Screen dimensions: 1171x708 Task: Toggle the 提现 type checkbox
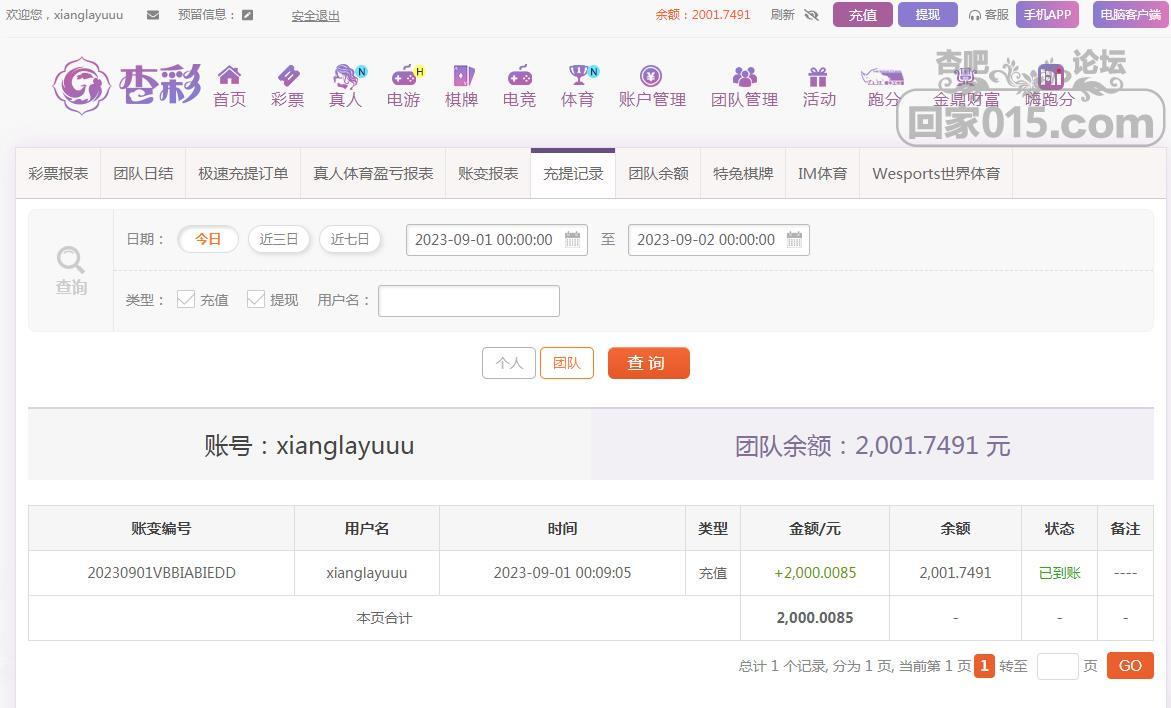click(x=256, y=299)
